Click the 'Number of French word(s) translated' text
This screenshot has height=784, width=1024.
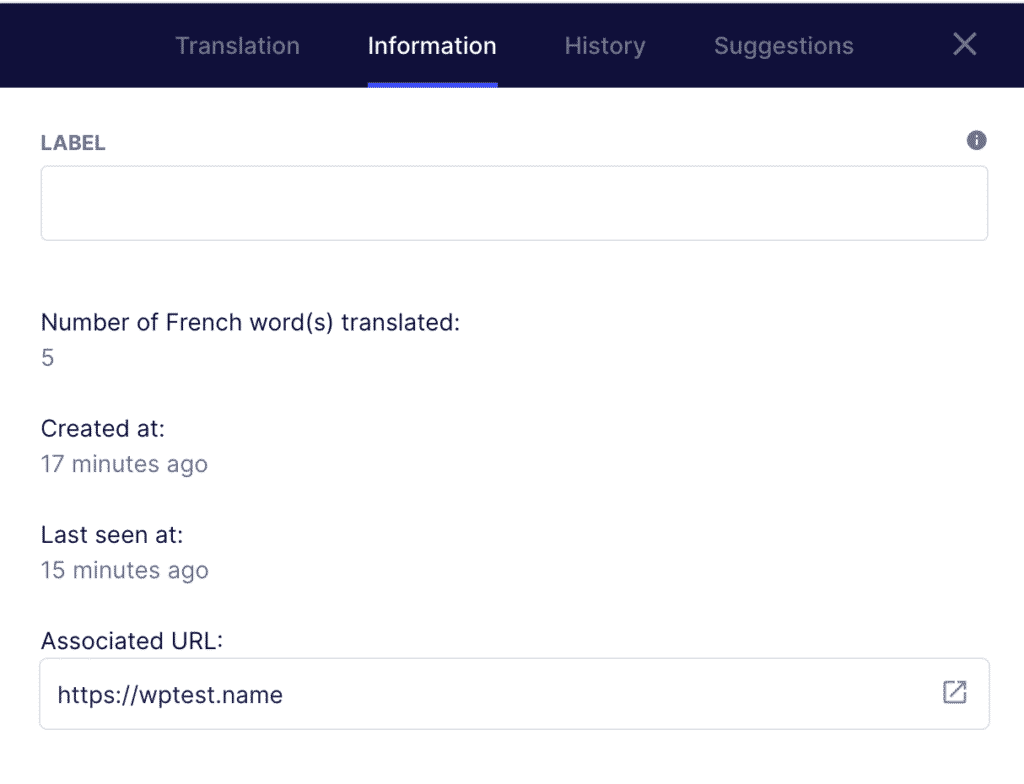click(249, 322)
